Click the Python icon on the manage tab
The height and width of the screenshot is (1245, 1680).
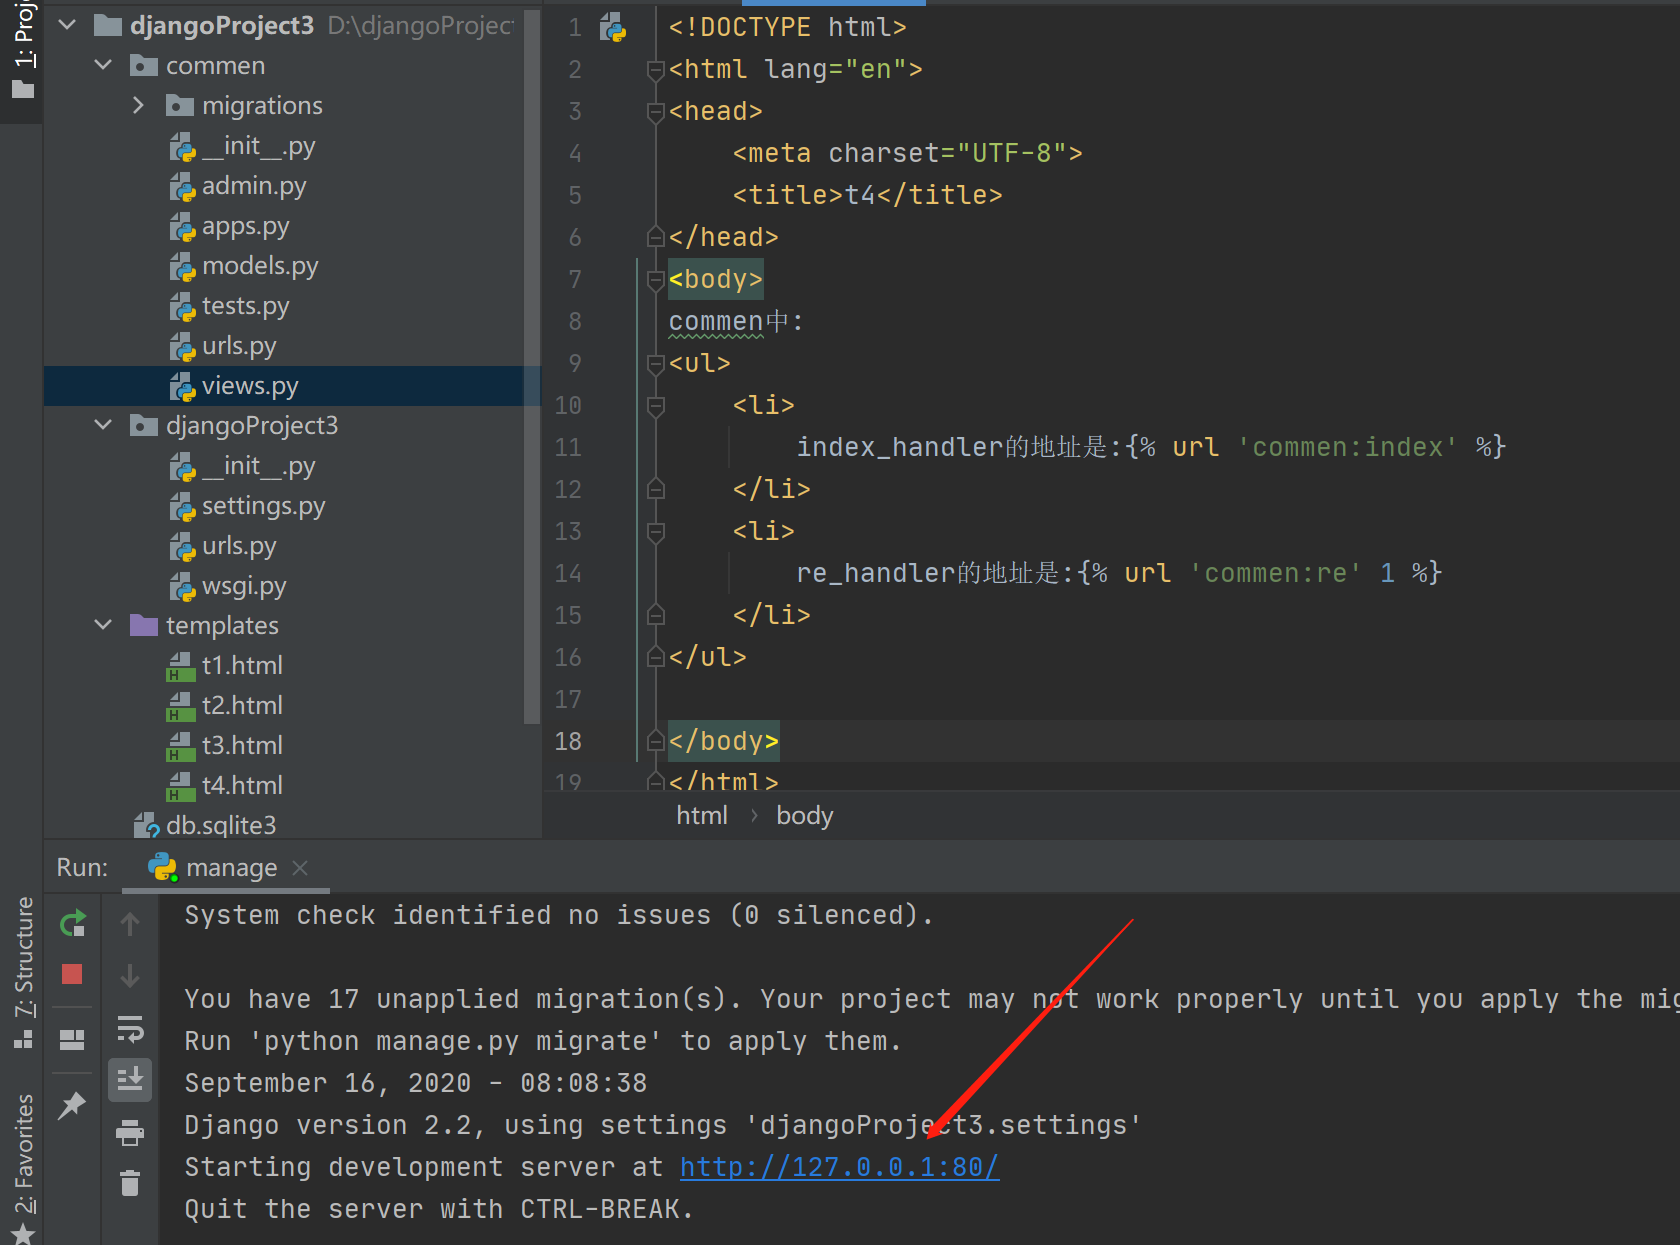point(163,867)
